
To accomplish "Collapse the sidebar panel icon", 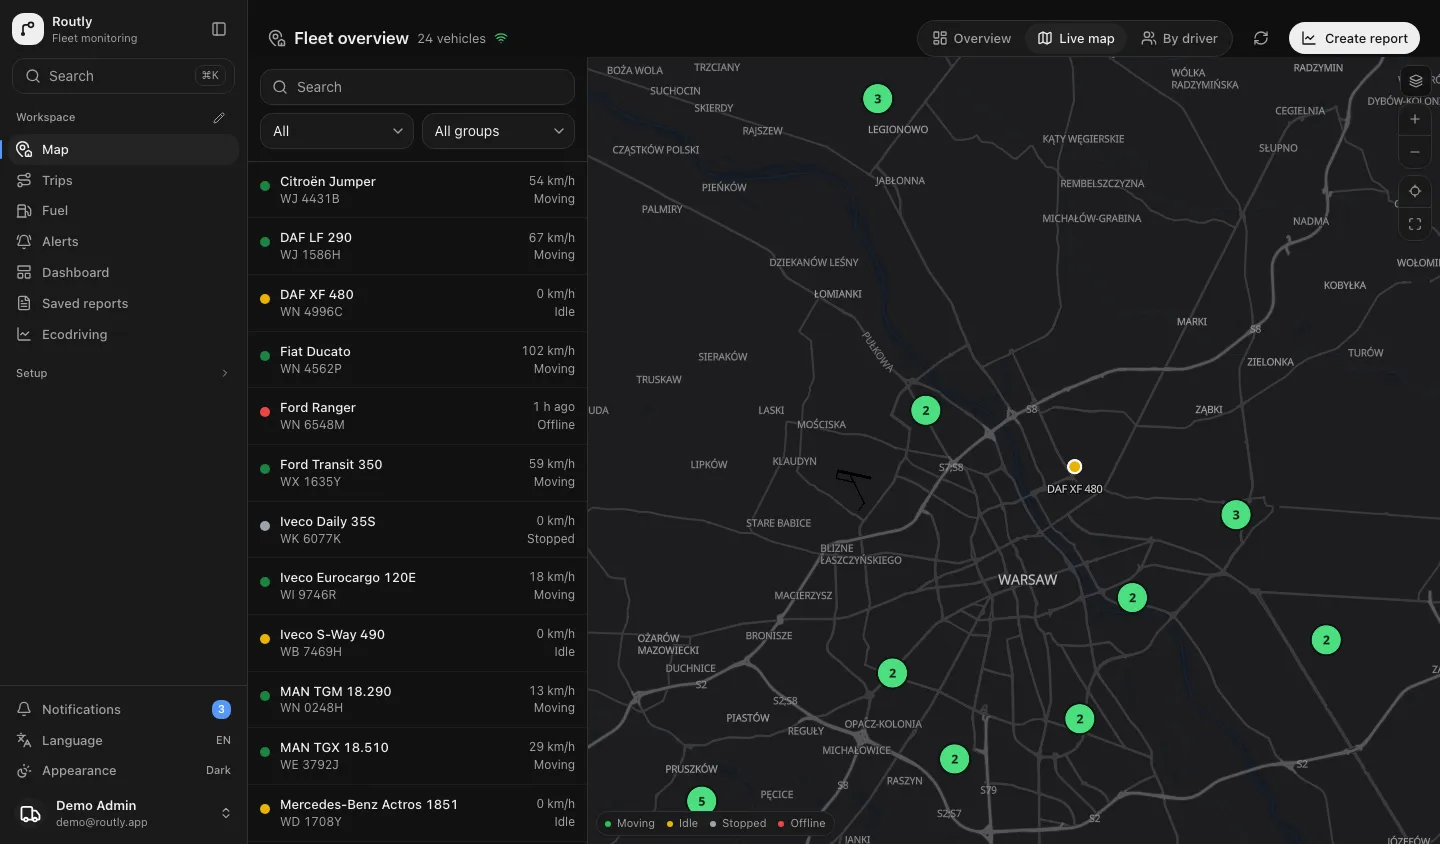I will click(219, 29).
